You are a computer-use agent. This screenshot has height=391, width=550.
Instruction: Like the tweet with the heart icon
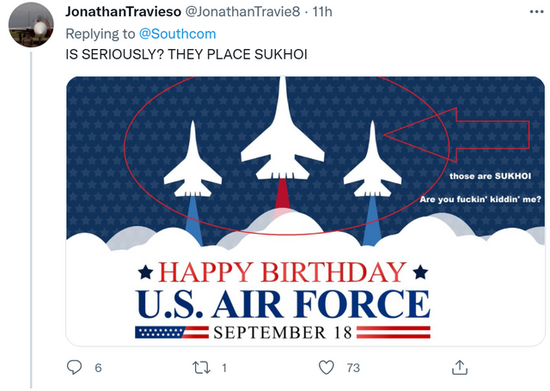326,367
